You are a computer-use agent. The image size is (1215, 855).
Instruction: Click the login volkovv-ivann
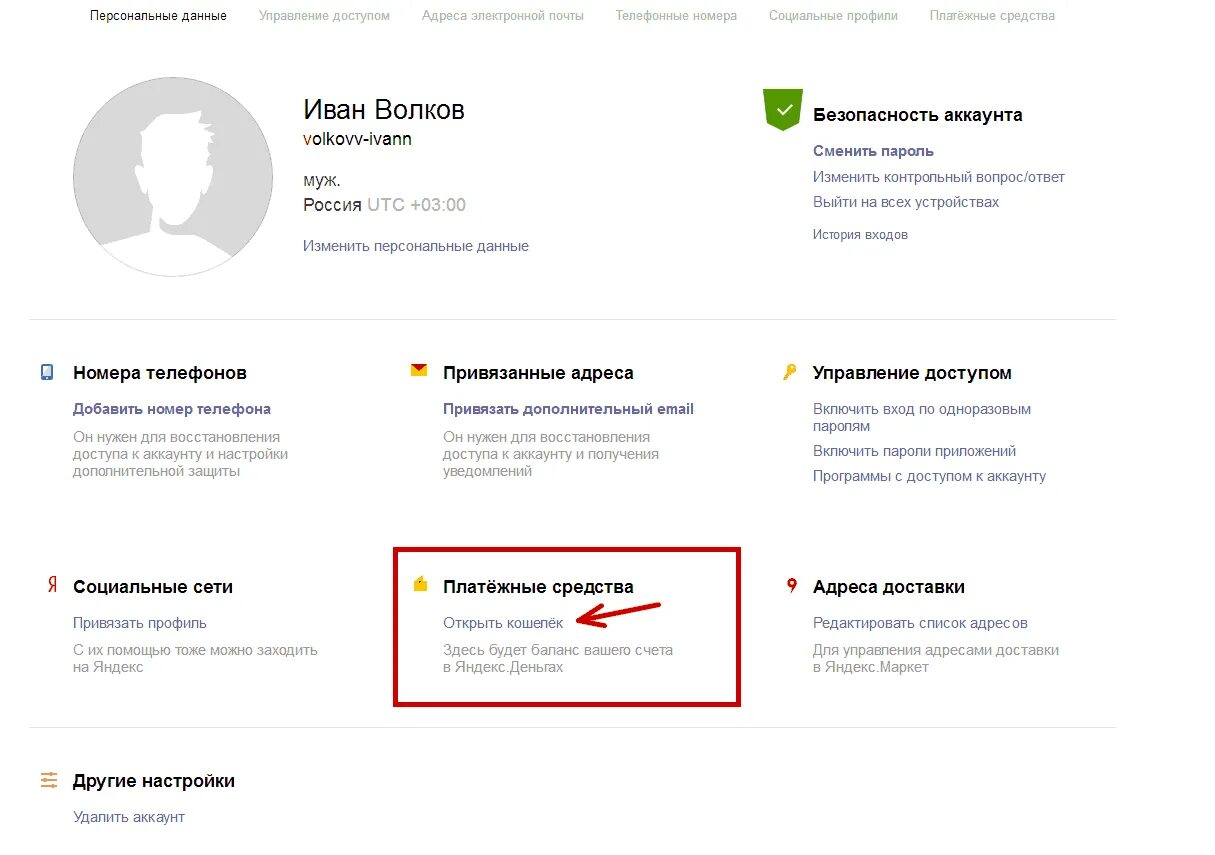[357, 139]
